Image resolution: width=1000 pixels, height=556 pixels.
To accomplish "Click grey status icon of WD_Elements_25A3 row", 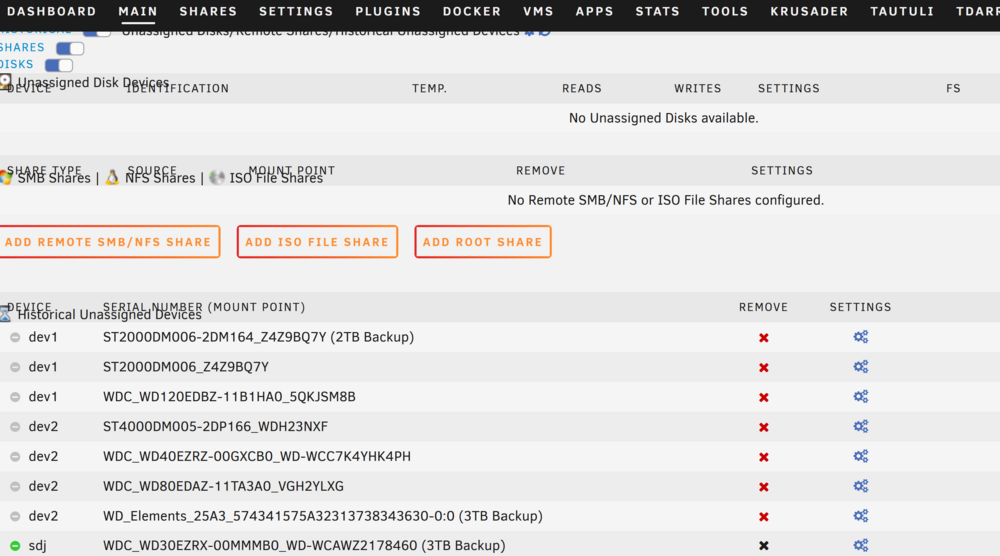I will click(15, 516).
